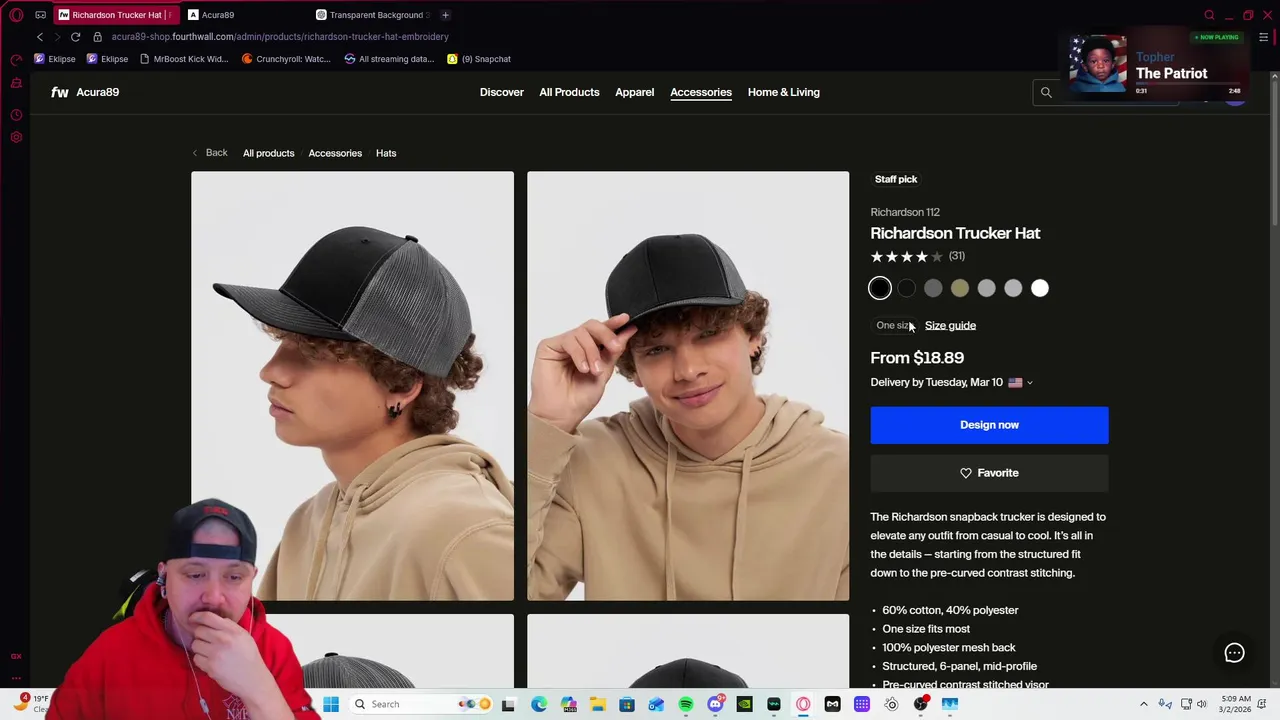Viewport: 1280px width, 720px height.
Task: Open NVIDIA app from the taskbar
Action: pyautogui.click(x=744, y=704)
